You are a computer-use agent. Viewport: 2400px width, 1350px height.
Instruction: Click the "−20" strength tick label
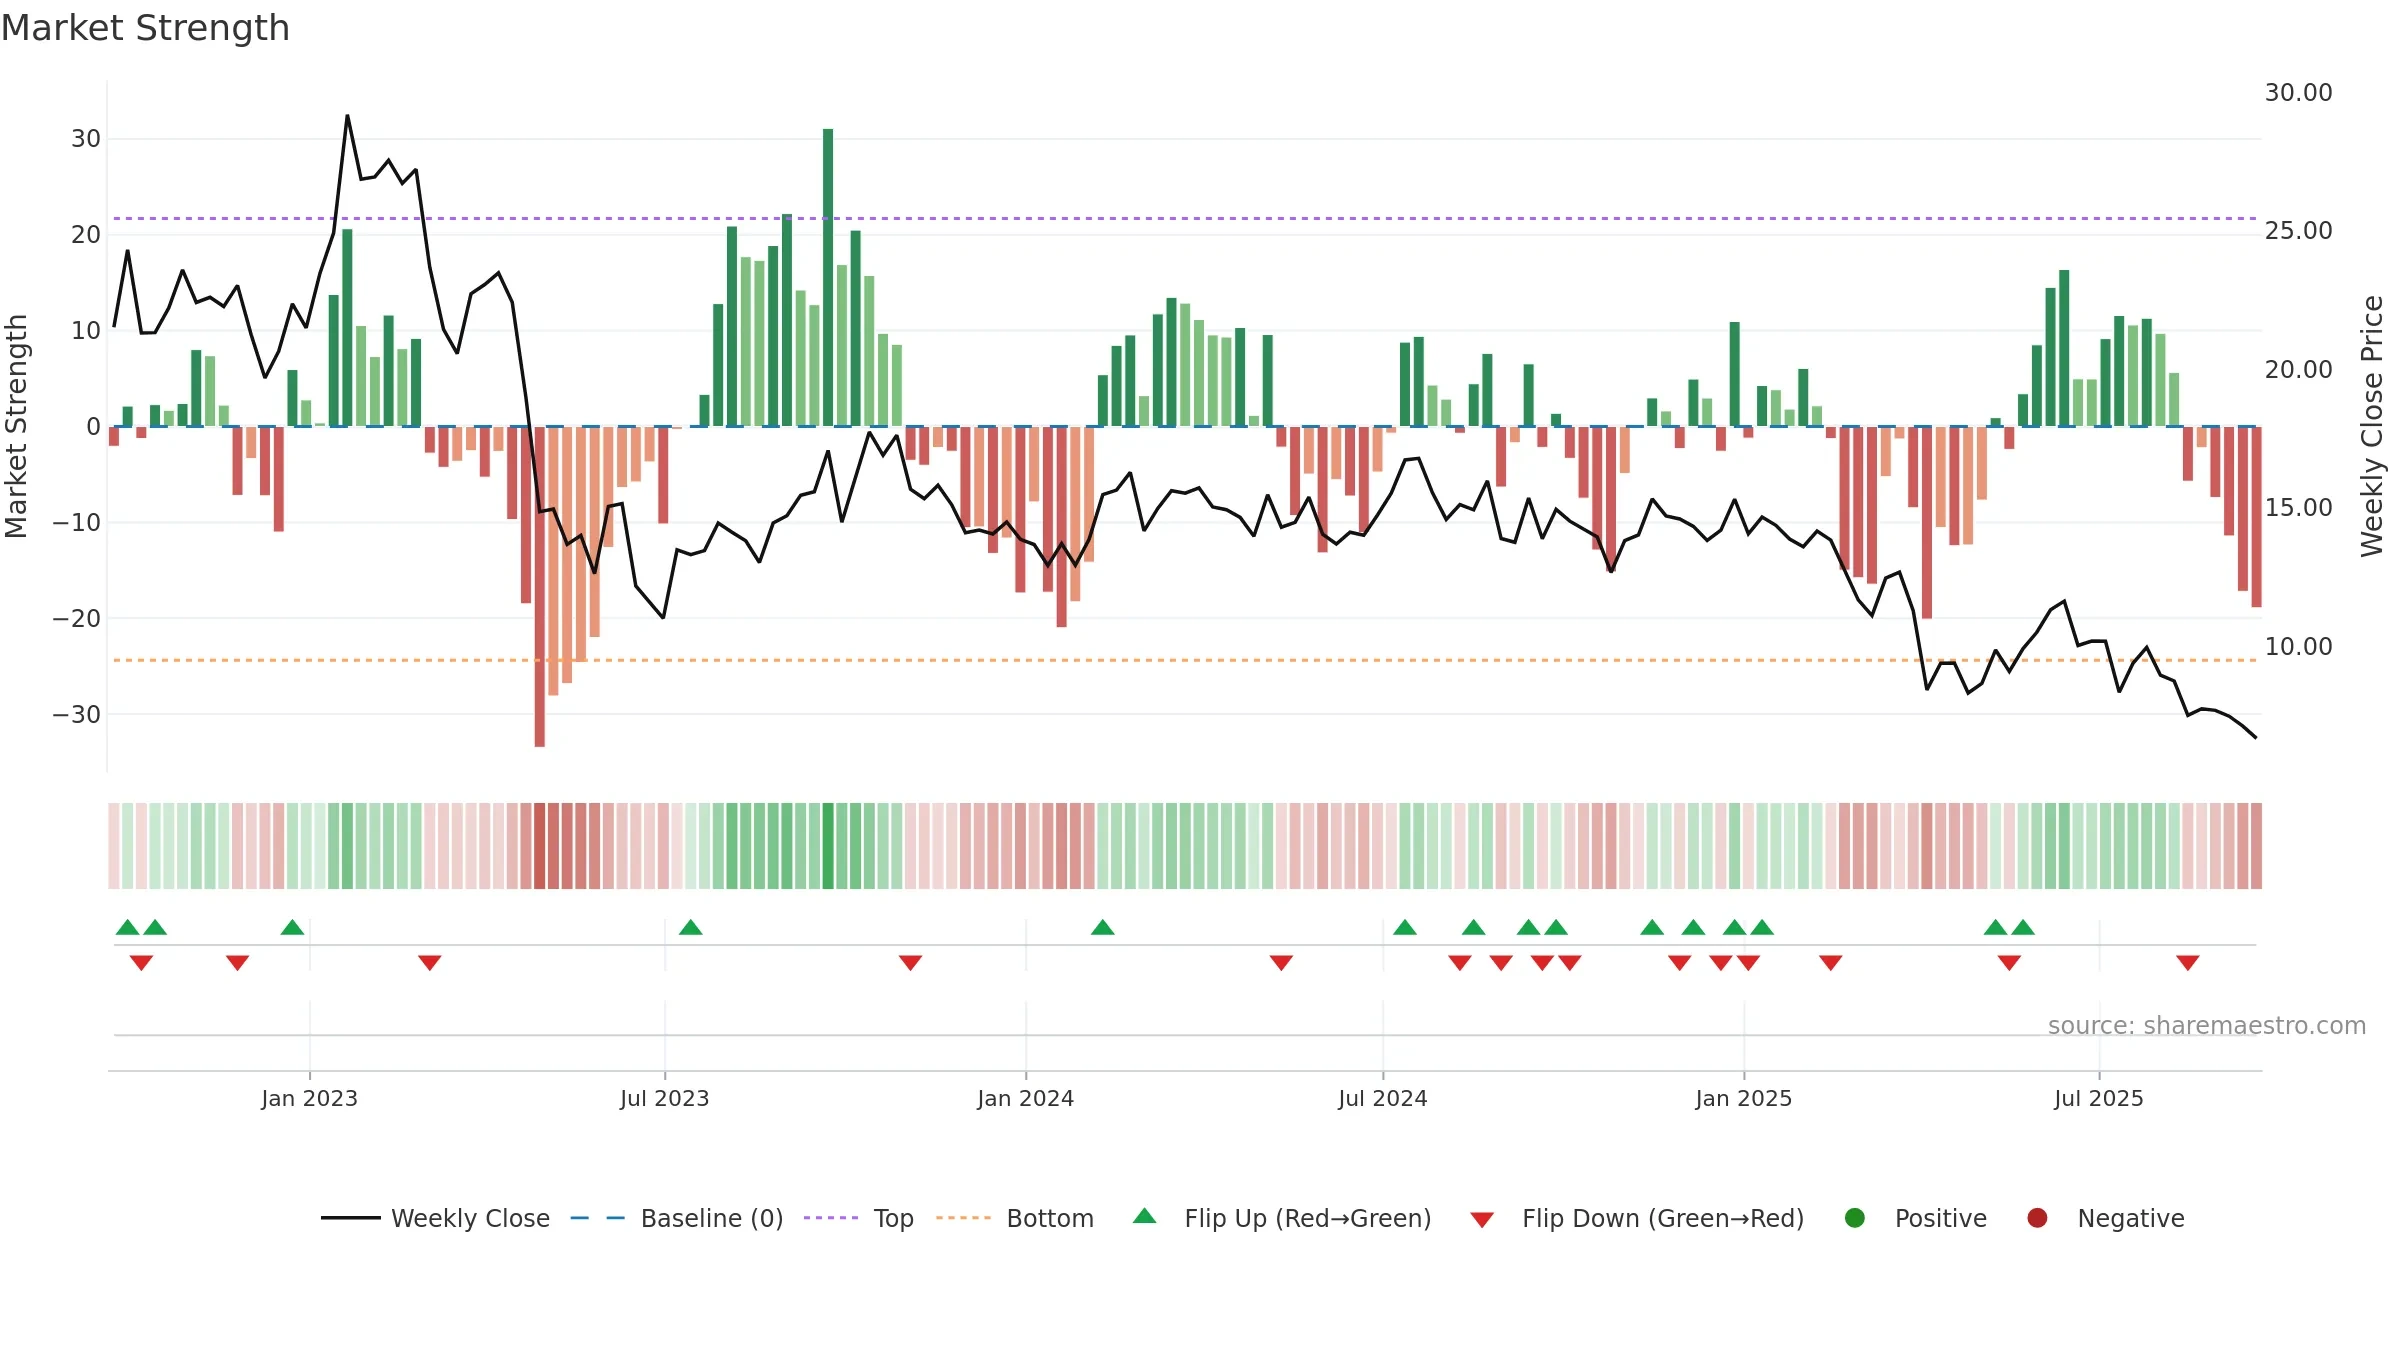coord(76,619)
